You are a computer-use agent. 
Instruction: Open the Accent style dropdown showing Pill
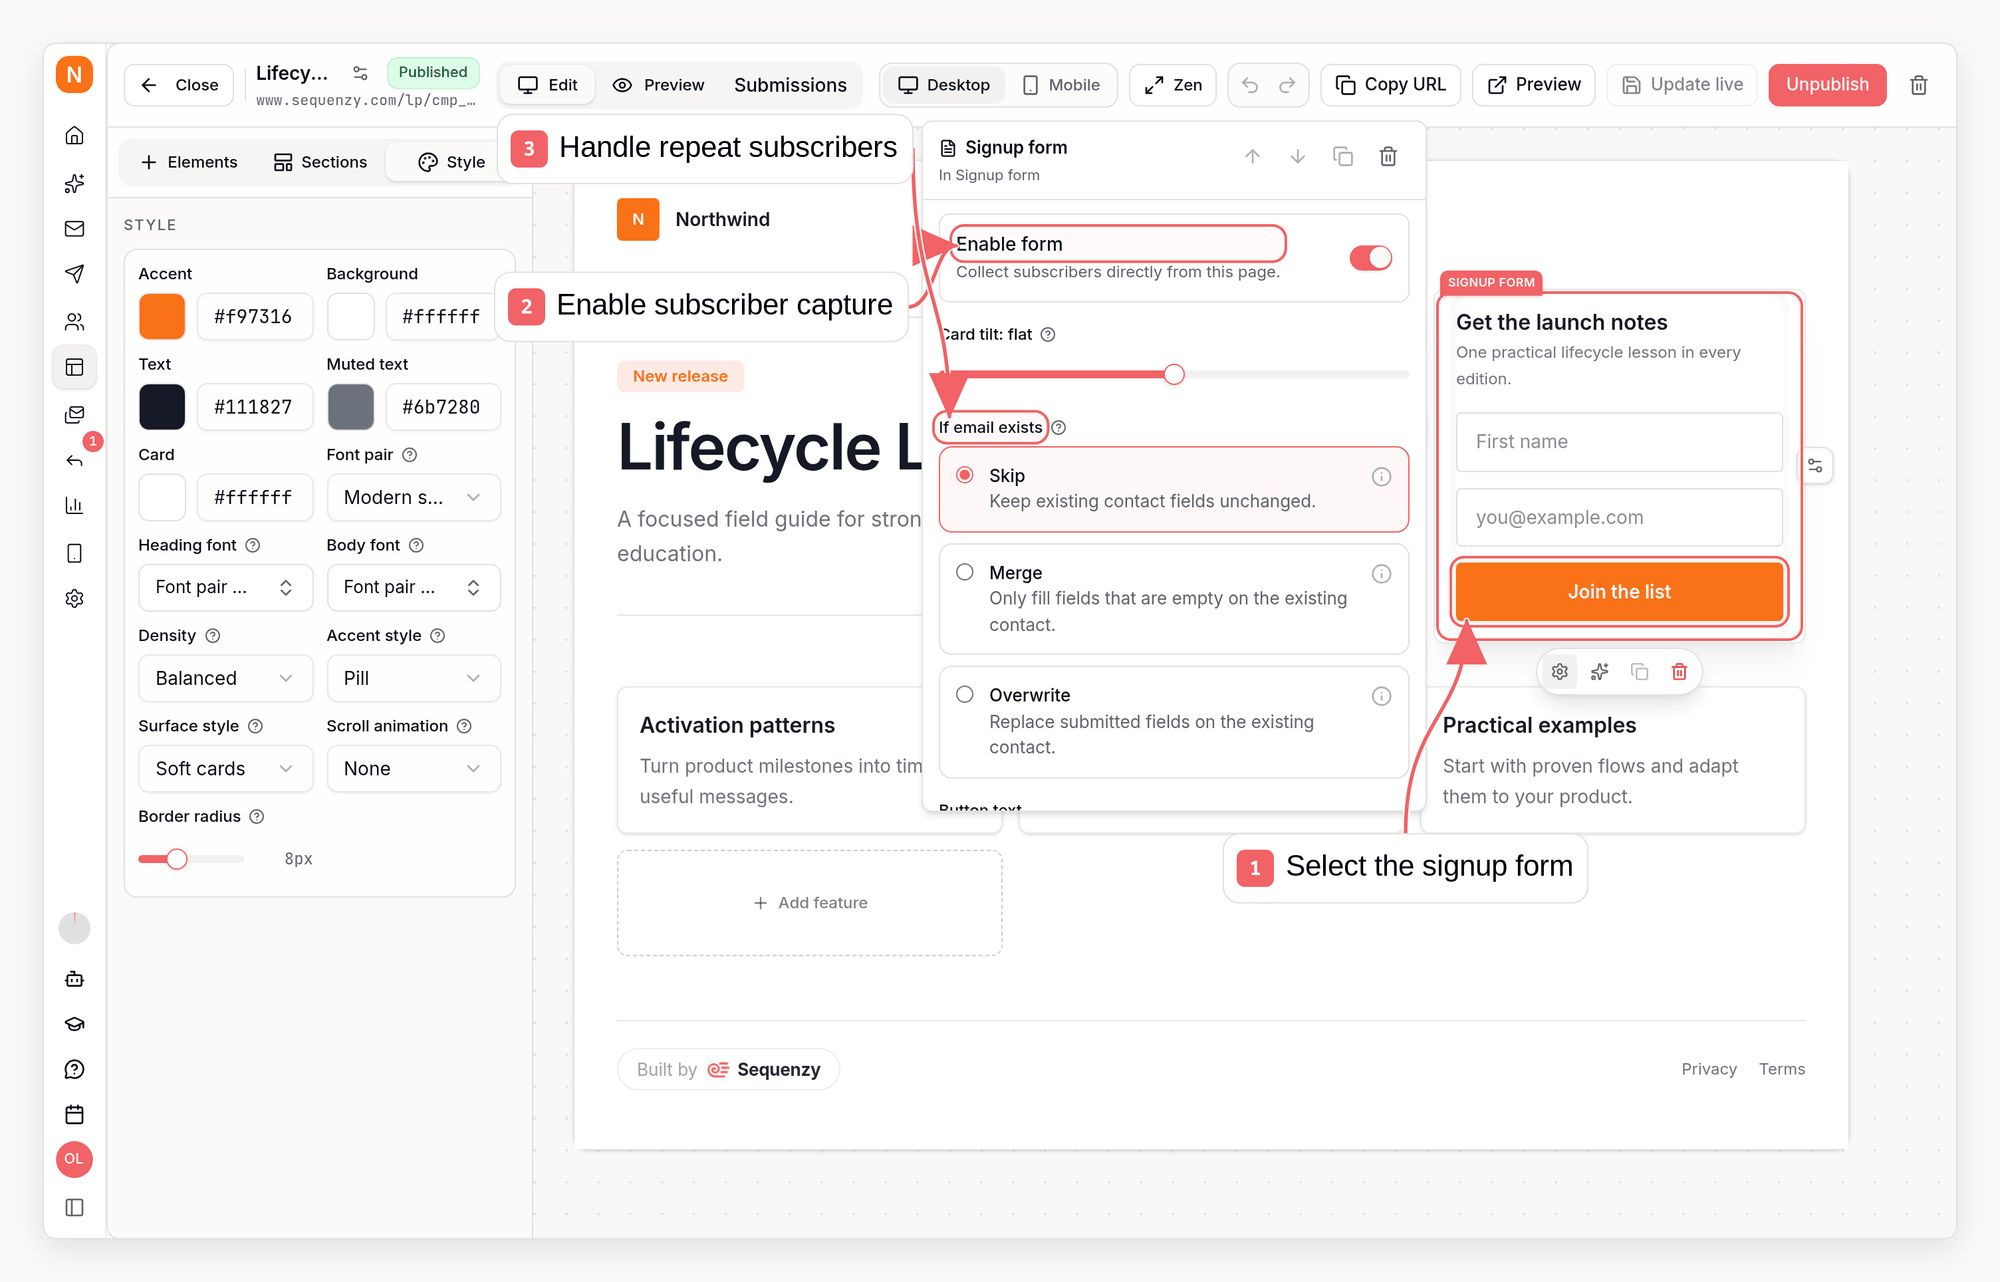(413, 678)
